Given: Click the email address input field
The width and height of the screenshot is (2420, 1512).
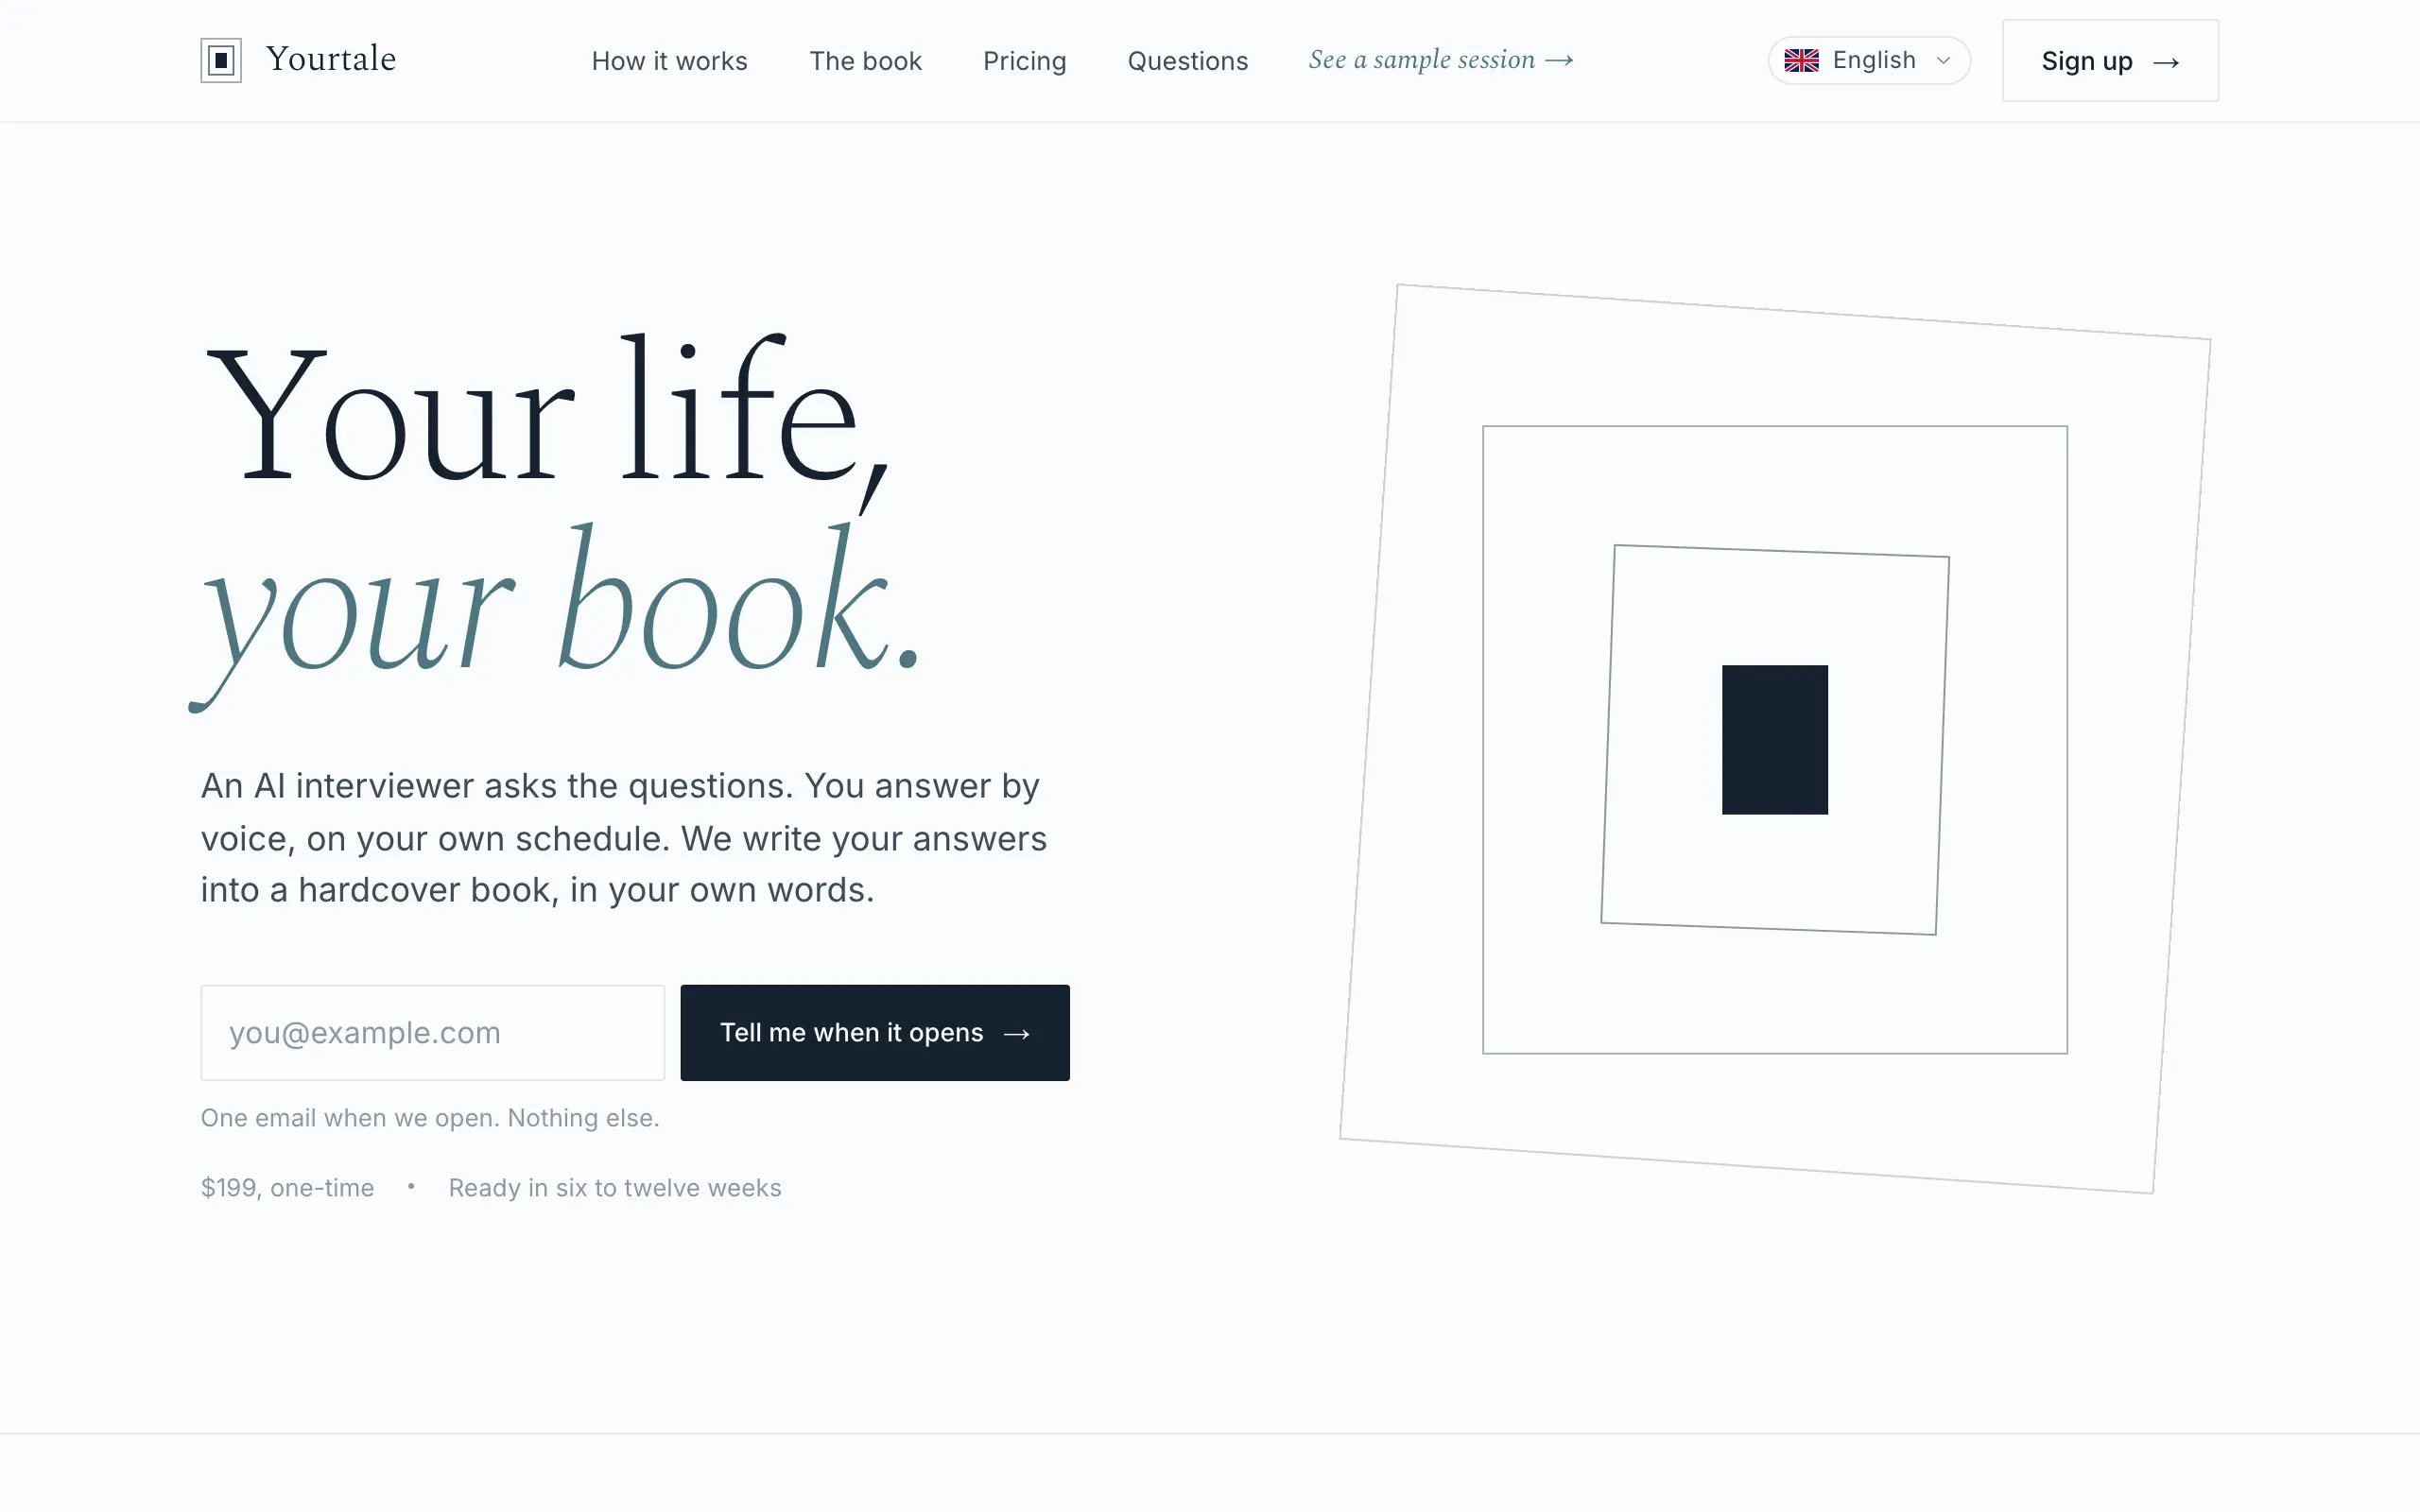Looking at the screenshot, I should click(x=433, y=1032).
